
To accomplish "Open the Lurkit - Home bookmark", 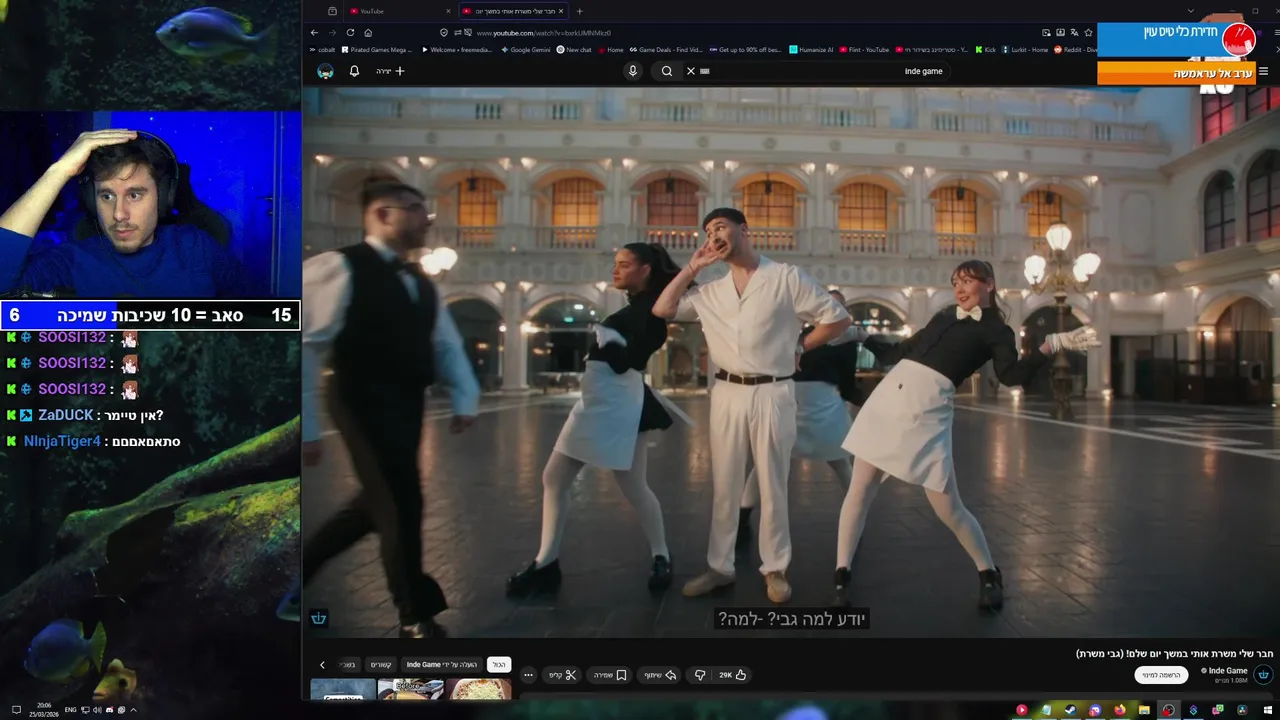I will pos(1026,49).
